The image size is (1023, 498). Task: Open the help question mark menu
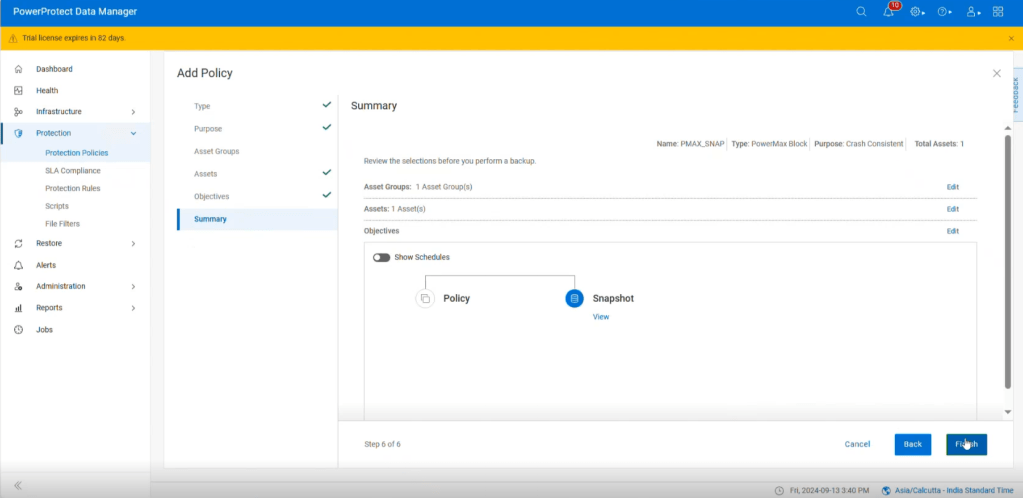[x=943, y=12]
